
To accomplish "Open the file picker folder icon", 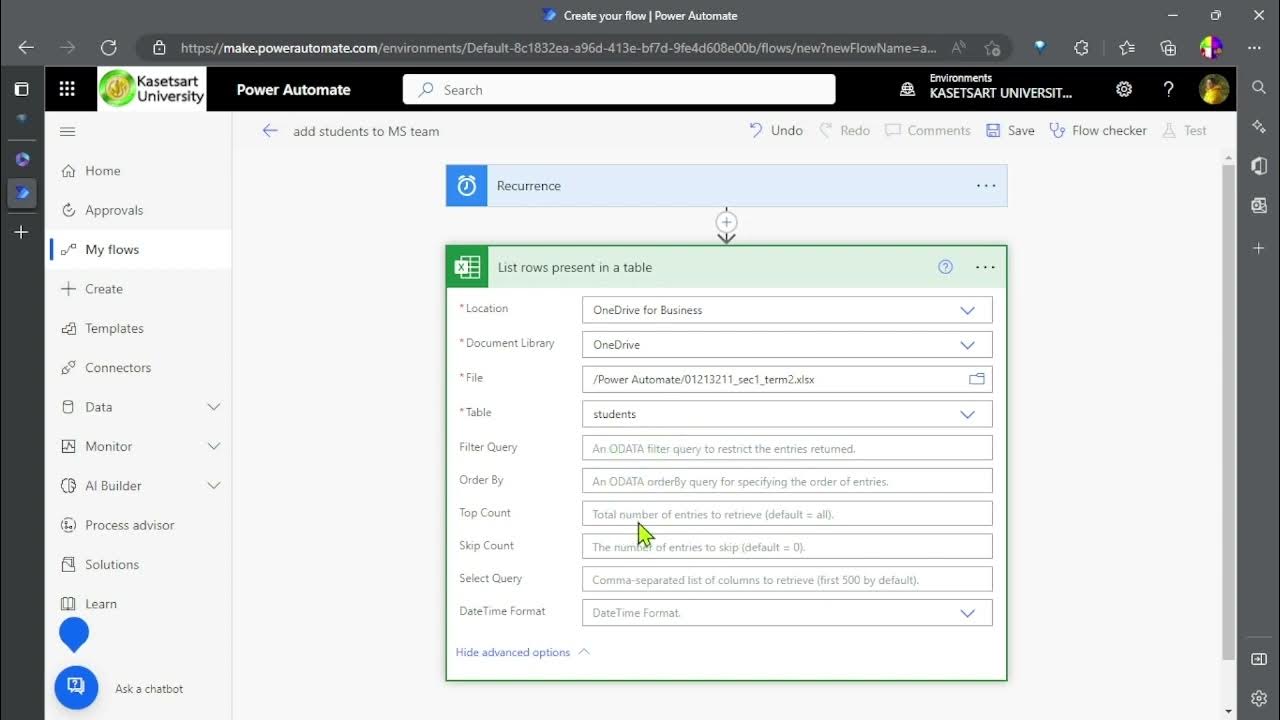I will pyautogui.click(x=977, y=379).
